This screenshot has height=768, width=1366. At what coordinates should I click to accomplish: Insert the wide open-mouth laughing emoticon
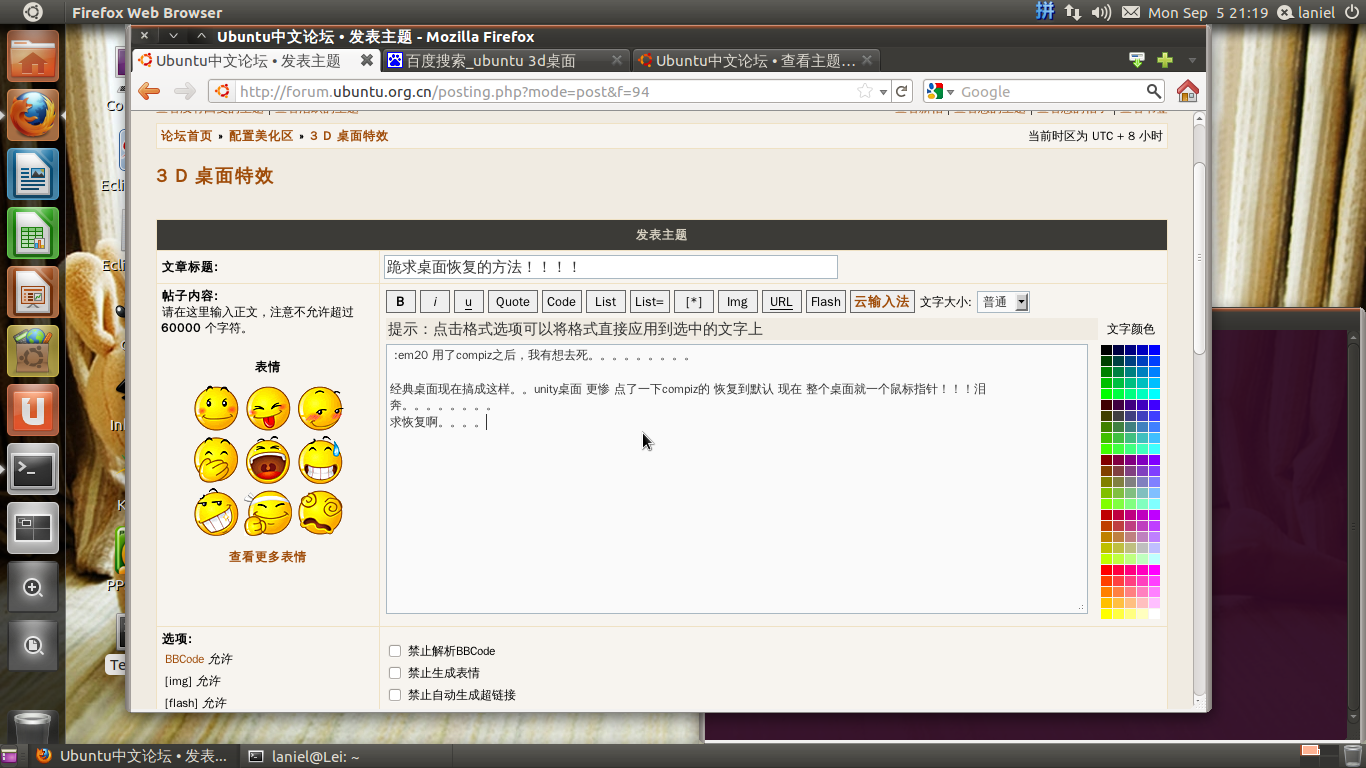pyautogui.click(x=268, y=460)
